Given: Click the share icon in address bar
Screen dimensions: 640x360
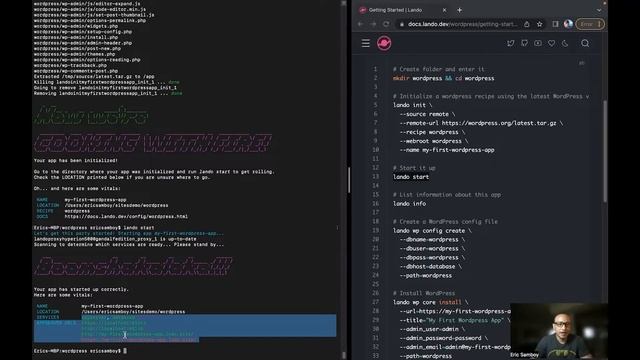Looking at the screenshot, I should [x=527, y=24].
